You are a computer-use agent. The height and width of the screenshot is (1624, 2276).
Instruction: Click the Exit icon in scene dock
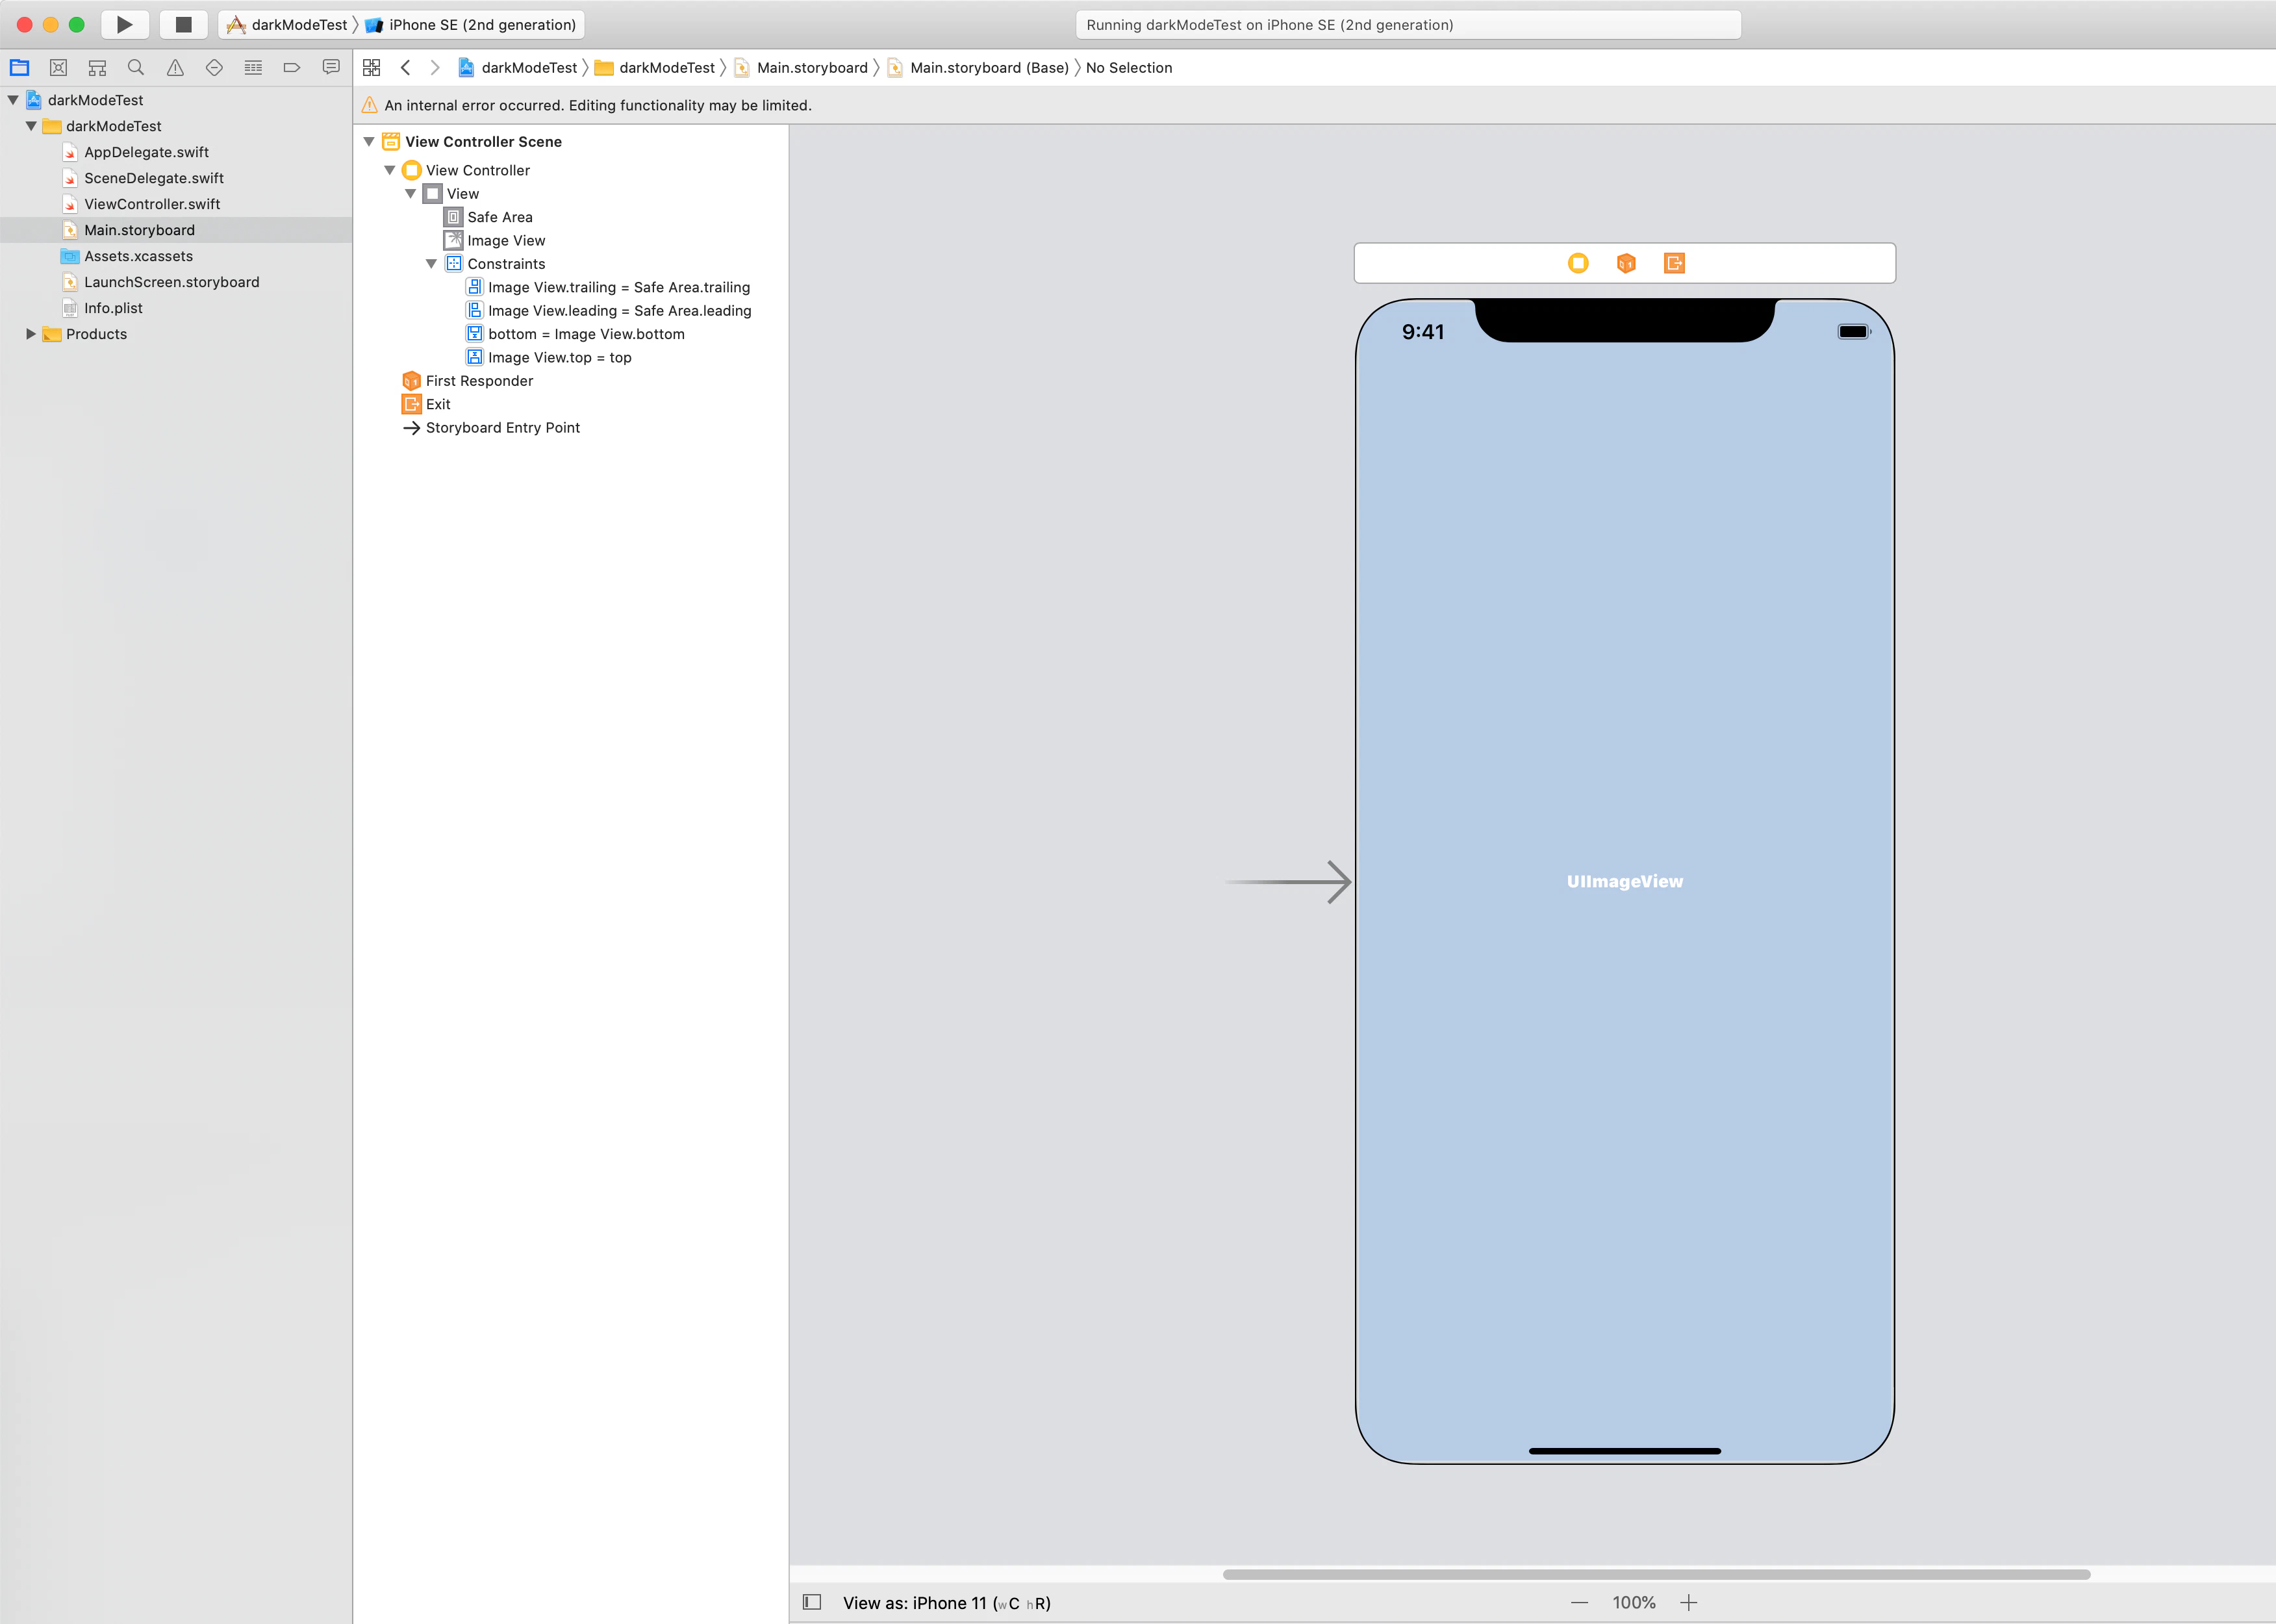[x=1674, y=263]
